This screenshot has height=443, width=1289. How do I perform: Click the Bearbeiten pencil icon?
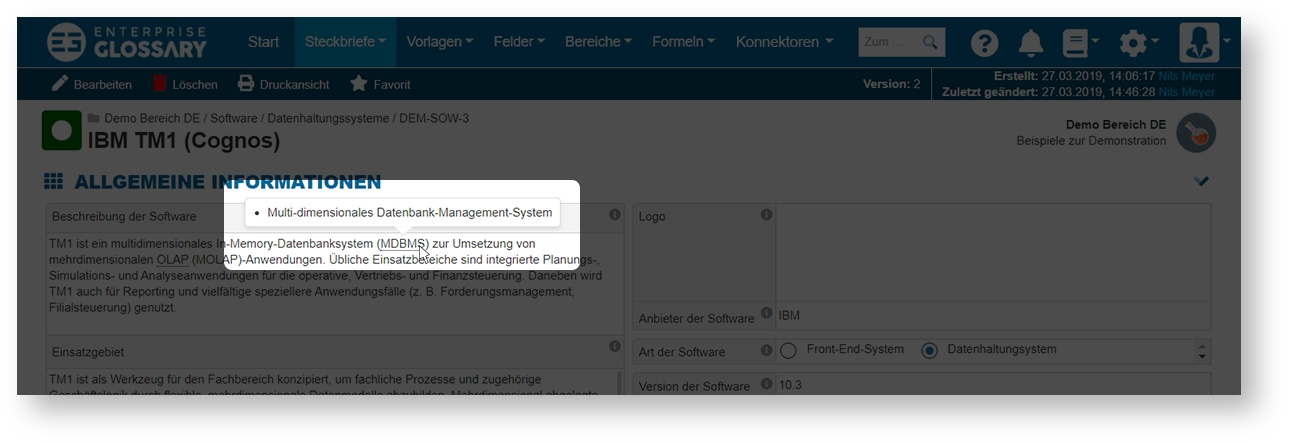[x=60, y=84]
